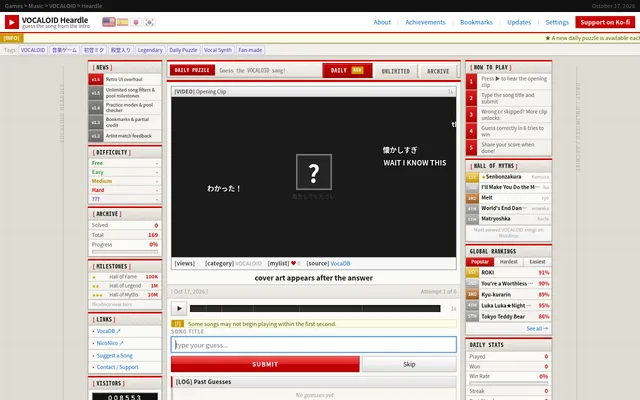The height and width of the screenshot is (400, 640).
Task: Show Popular global rankings
Action: 480,262
